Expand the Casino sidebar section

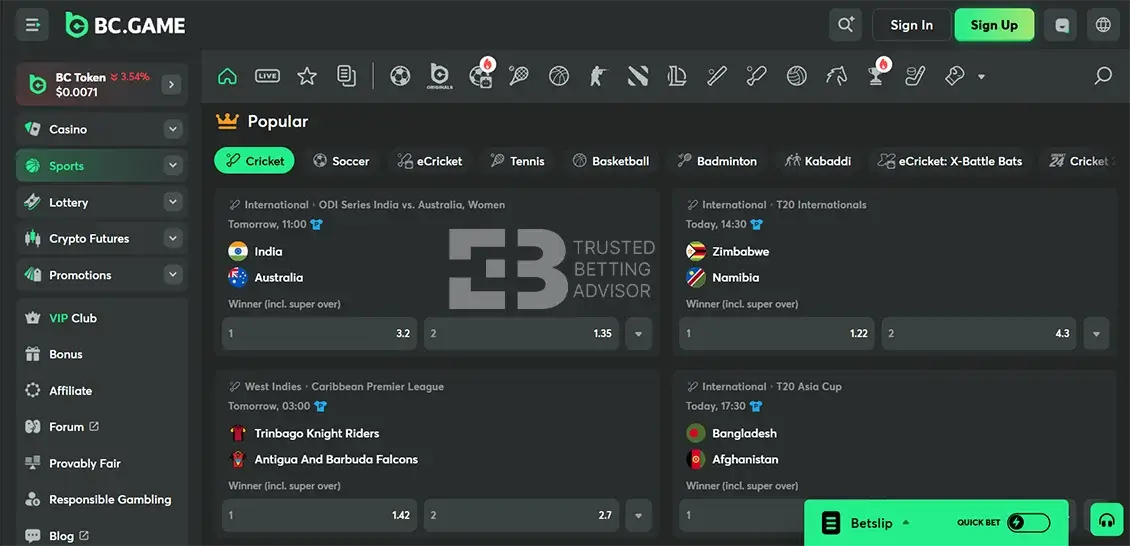[173, 129]
